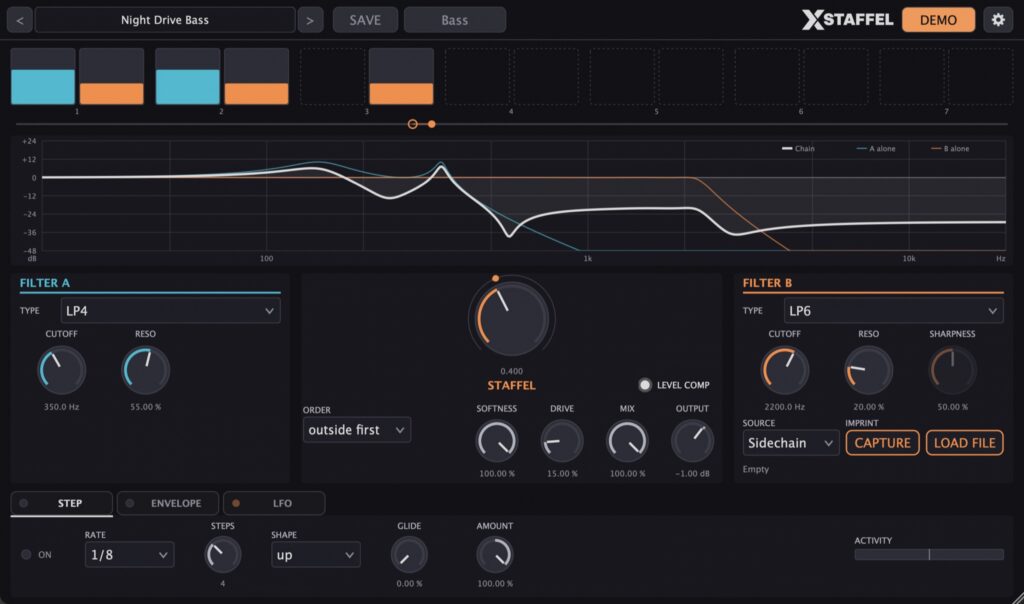Image resolution: width=1024 pixels, height=604 pixels.
Task: Click the empty Filter A cell in slot 3
Action: [332, 76]
